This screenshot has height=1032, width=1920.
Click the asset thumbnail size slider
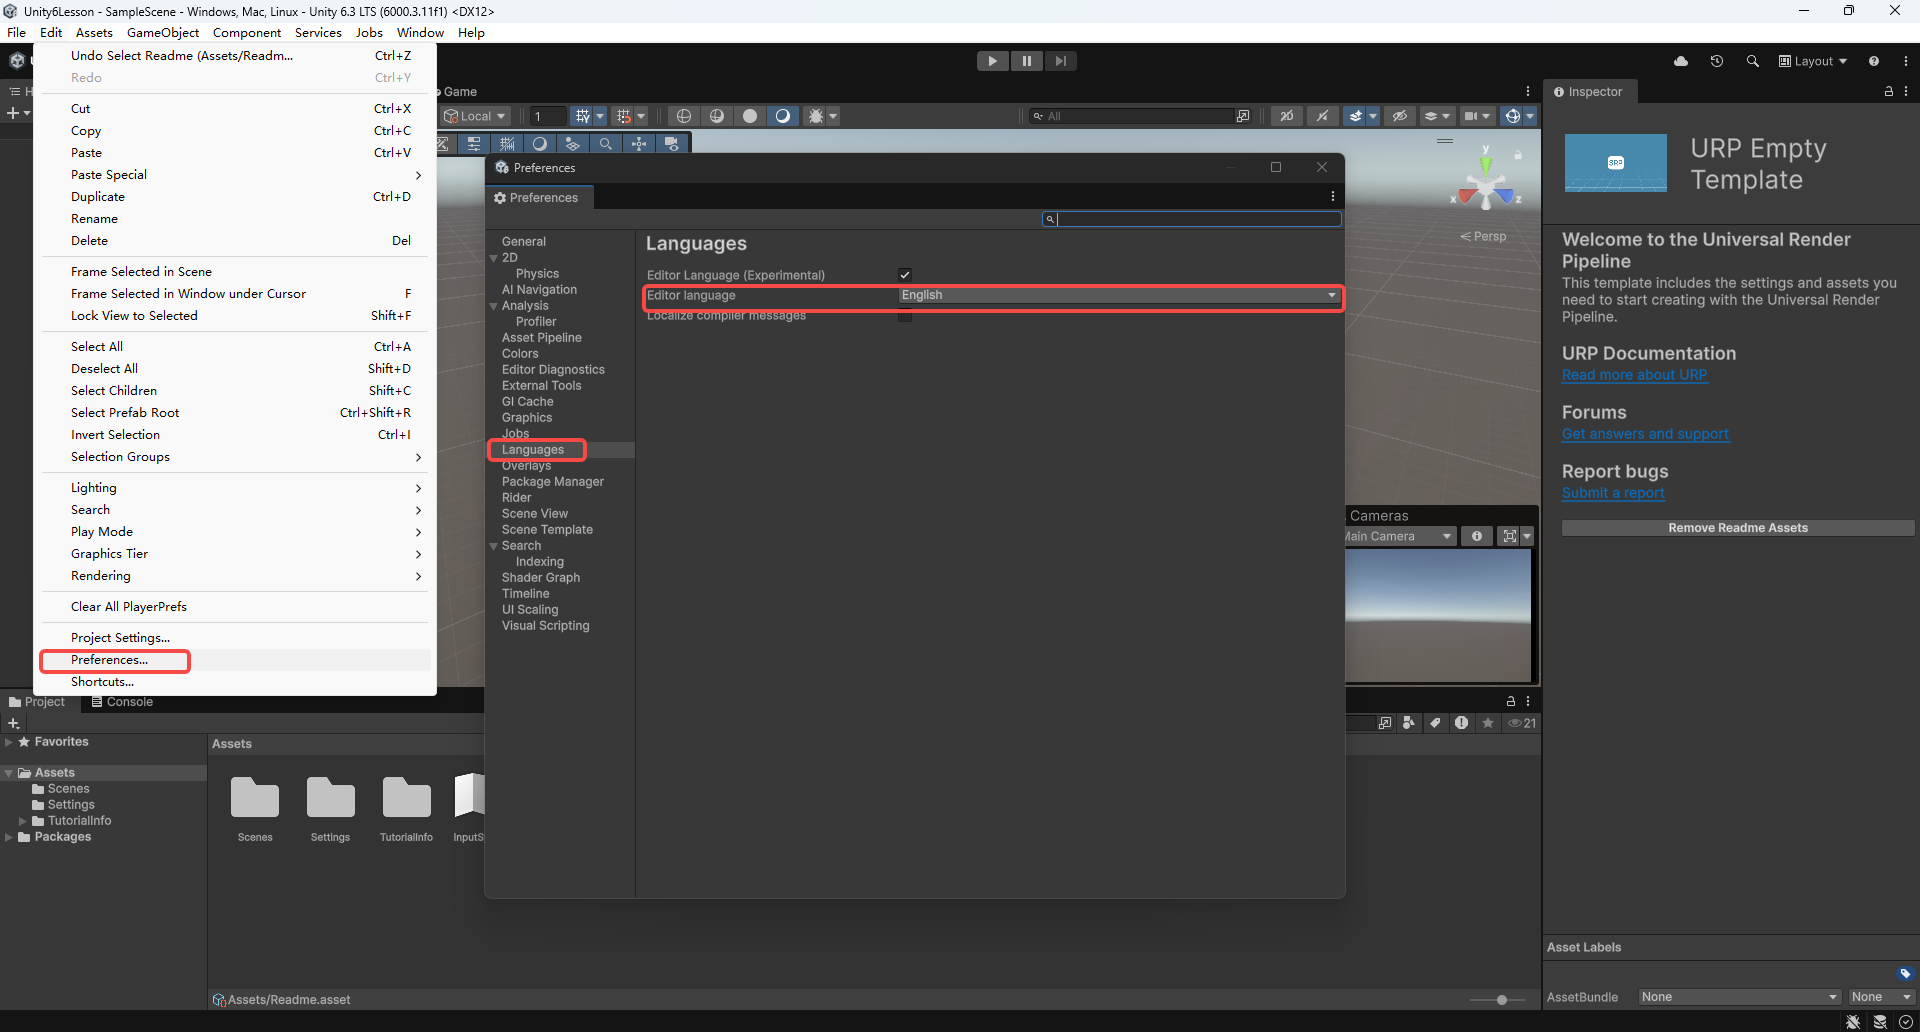pyautogui.click(x=1502, y=1000)
